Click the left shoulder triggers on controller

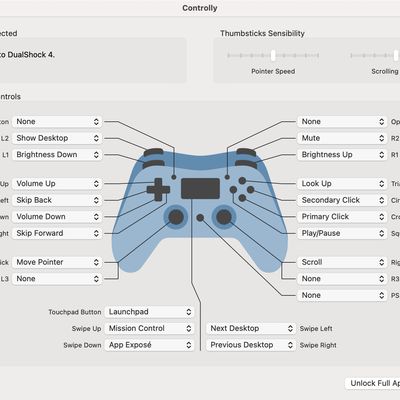click(154, 158)
